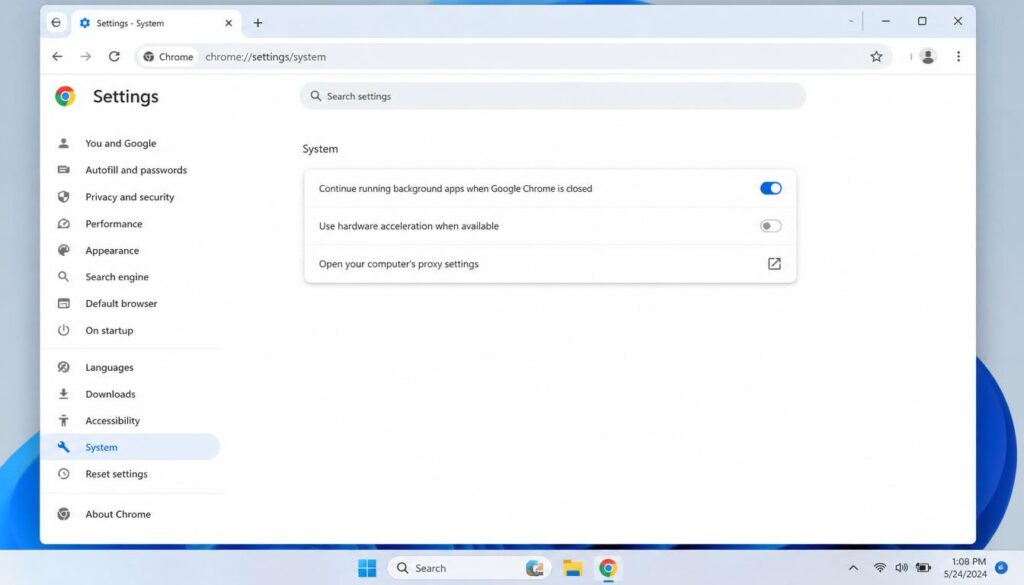Viewport: 1024px width, 585px height.
Task: Open a new tab with the plus button
Action: (x=258, y=23)
